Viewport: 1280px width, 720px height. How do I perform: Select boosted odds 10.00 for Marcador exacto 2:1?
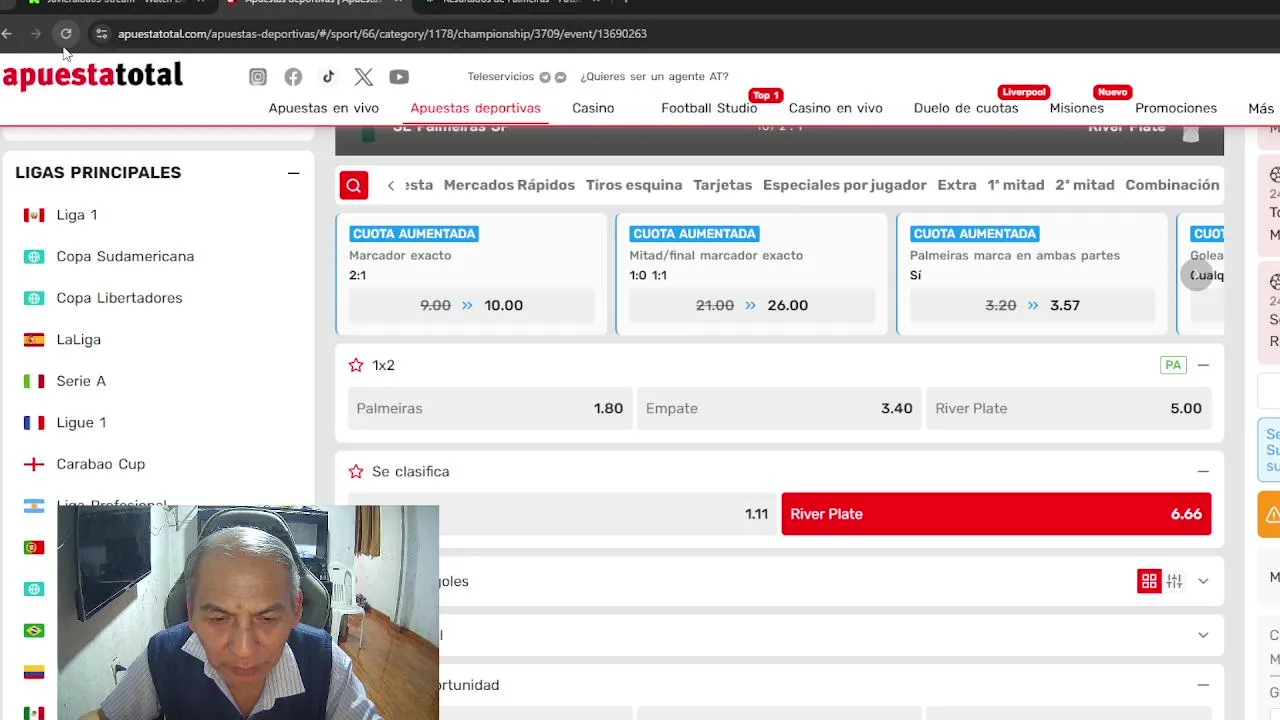click(472, 305)
